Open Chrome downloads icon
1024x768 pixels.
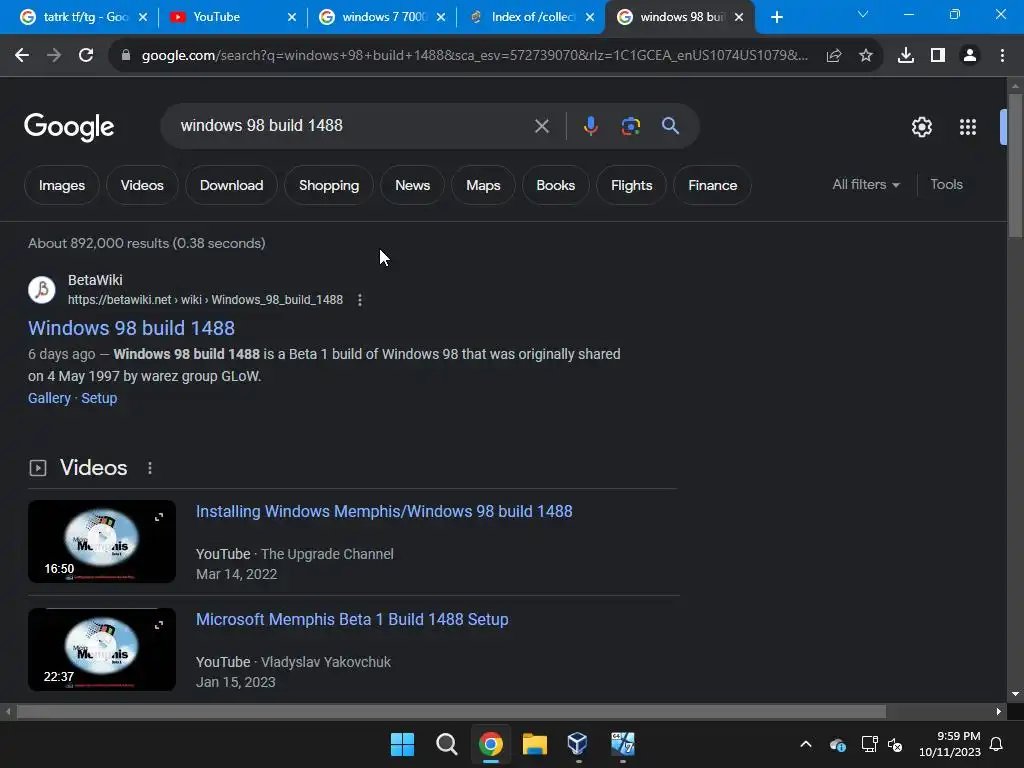click(905, 56)
